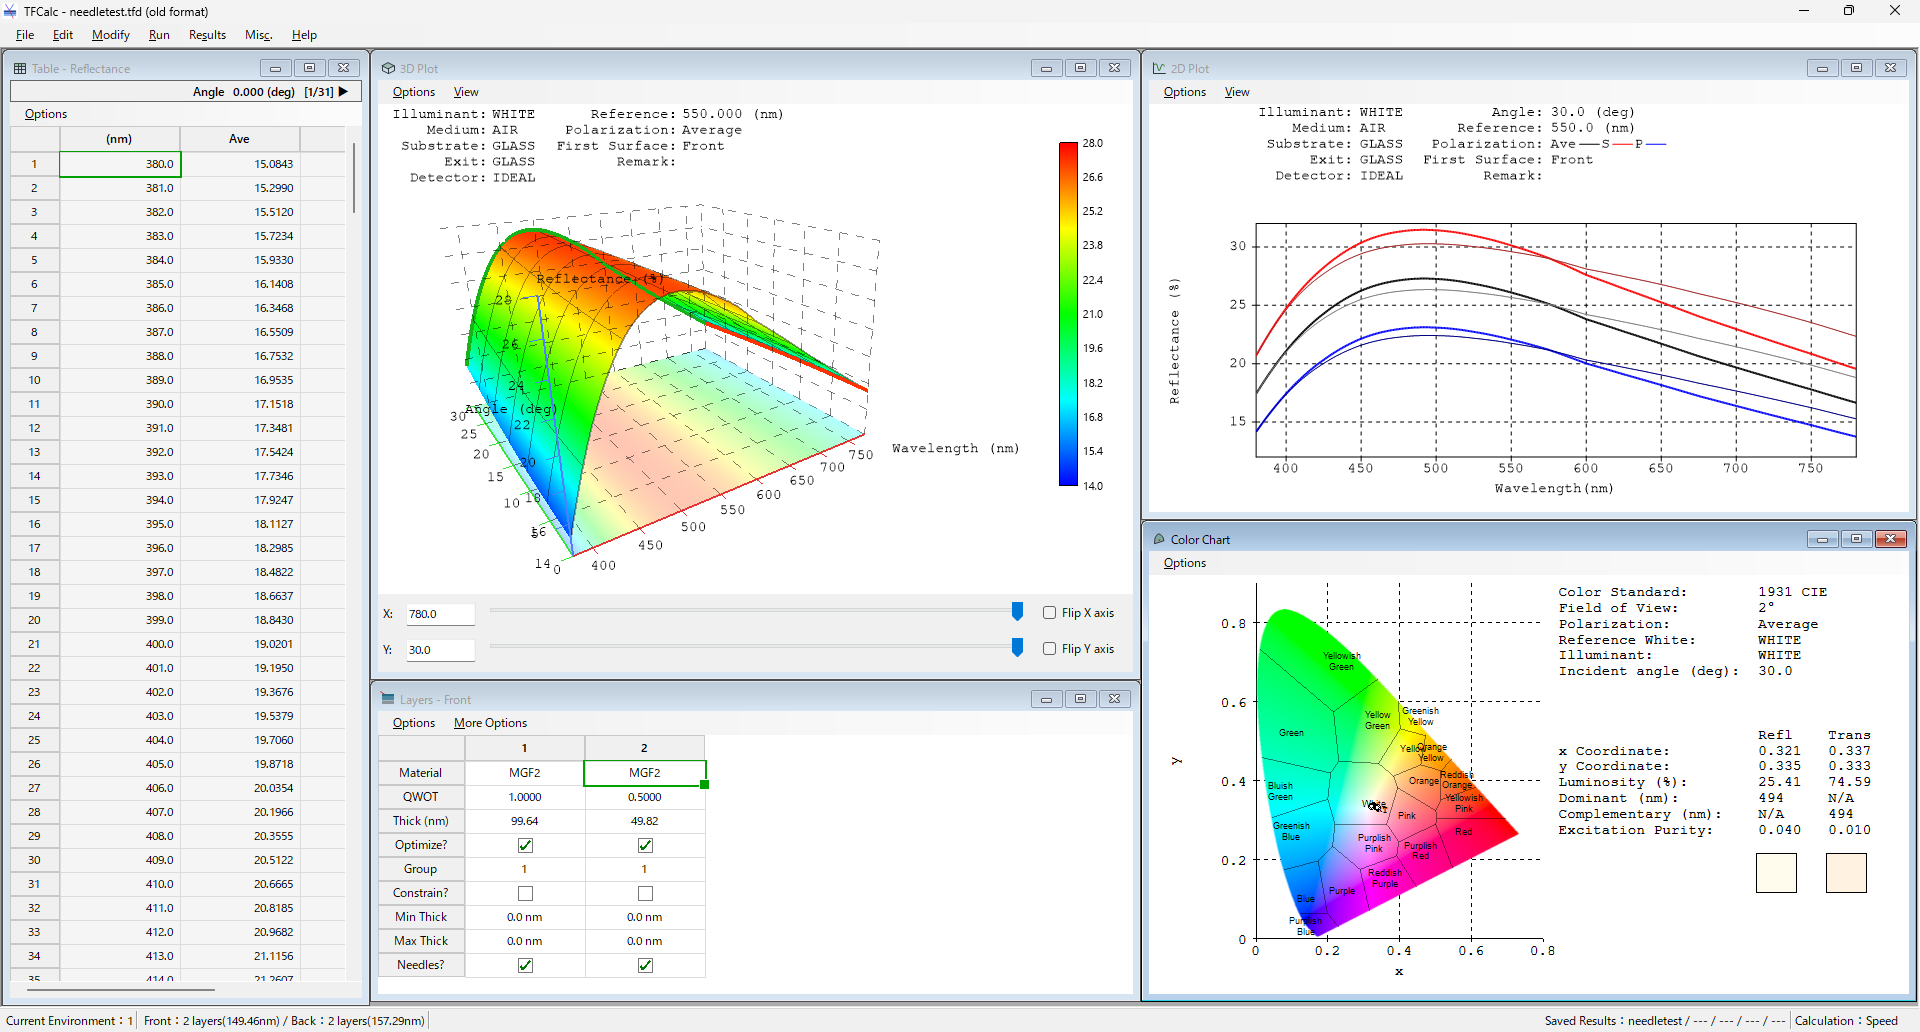This screenshot has width=1920, height=1032.
Task: Open Options in Table - Reflectance window
Action: click(46, 114)
